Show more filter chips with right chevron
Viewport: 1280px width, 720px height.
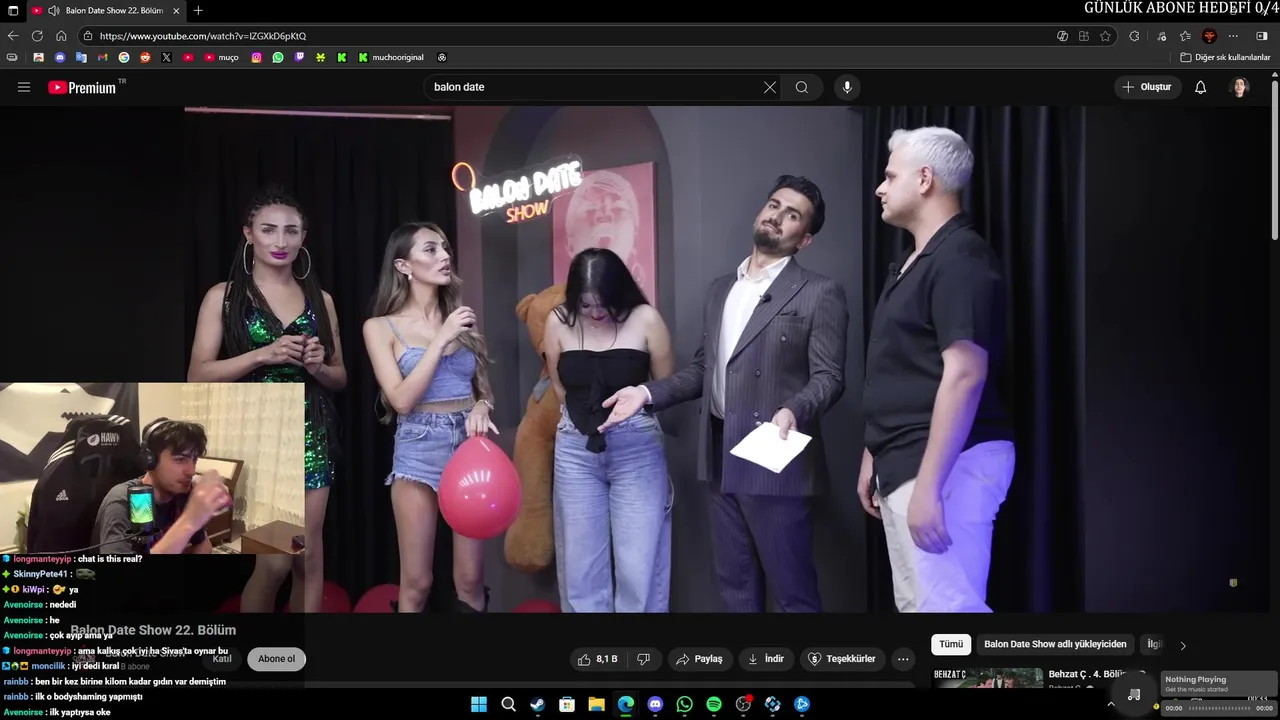pos(1183,646)
